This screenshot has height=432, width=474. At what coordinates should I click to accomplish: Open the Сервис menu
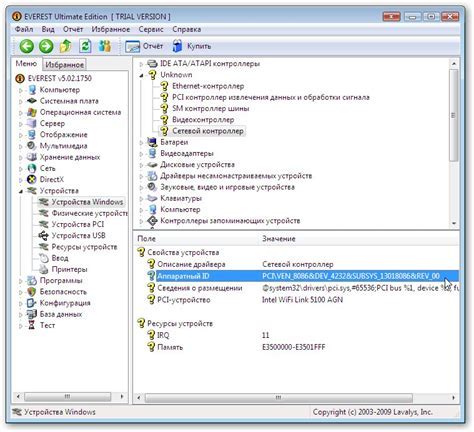point(151,29)
